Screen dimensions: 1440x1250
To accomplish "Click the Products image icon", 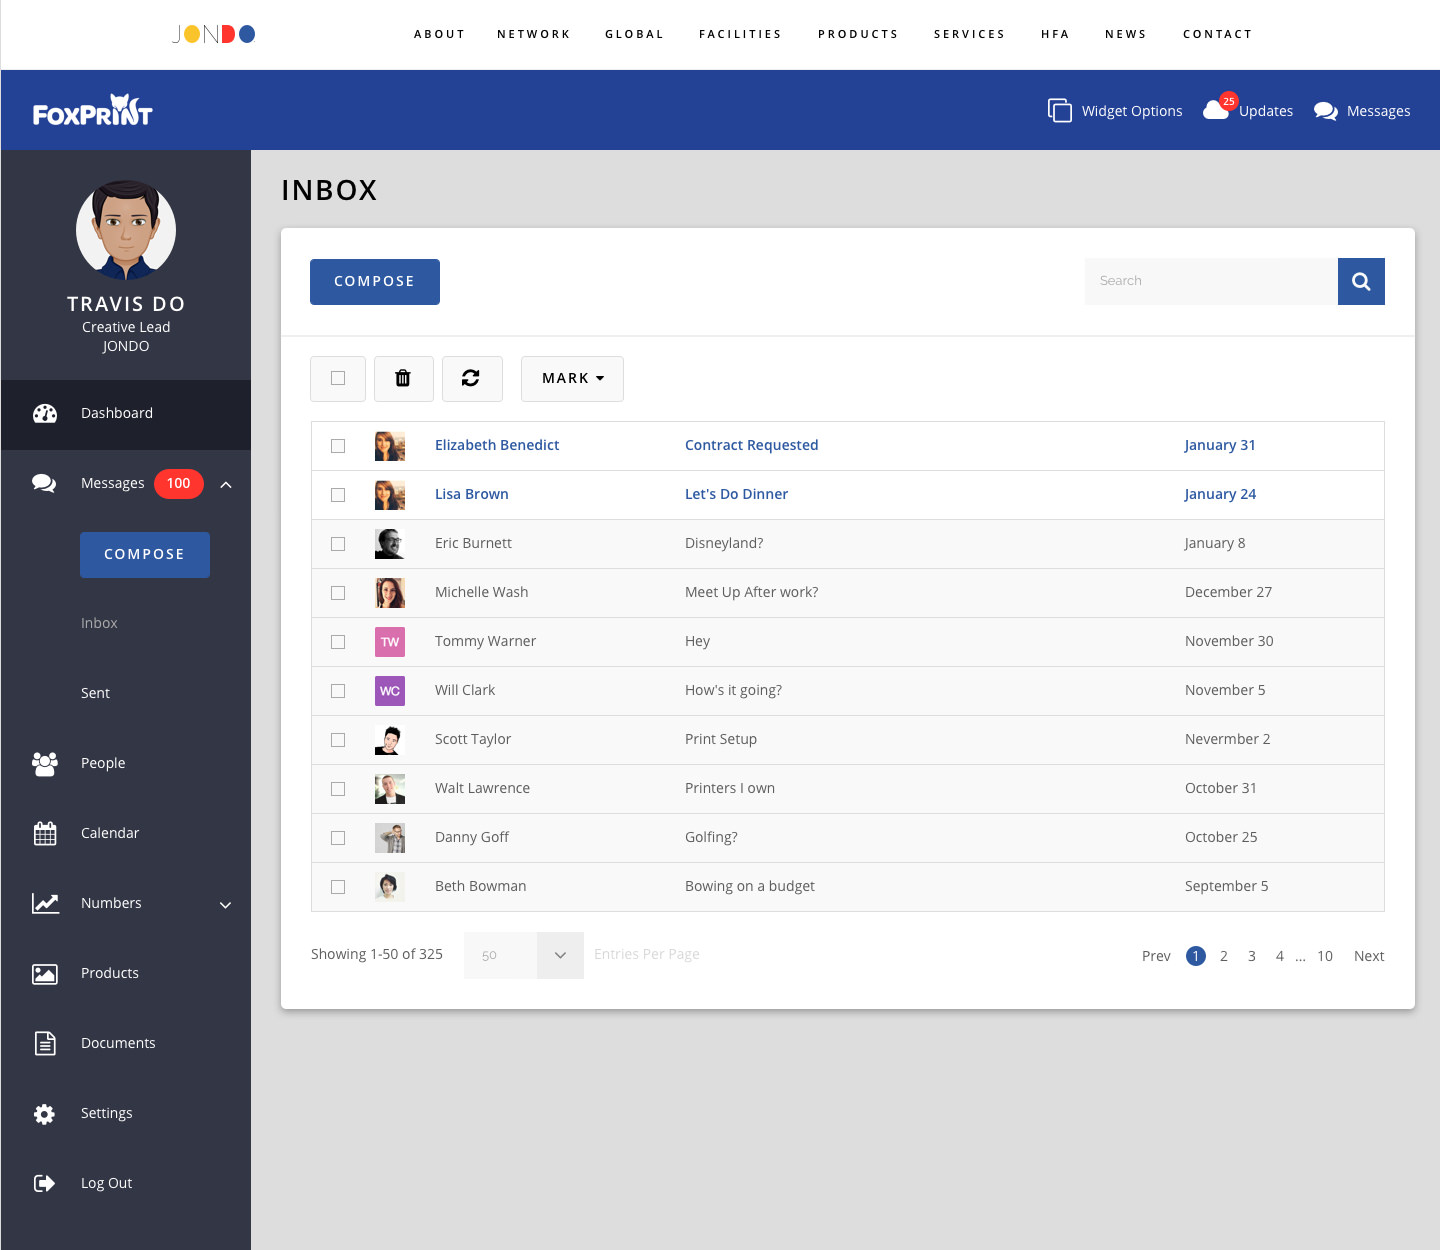I will (45, 974).
